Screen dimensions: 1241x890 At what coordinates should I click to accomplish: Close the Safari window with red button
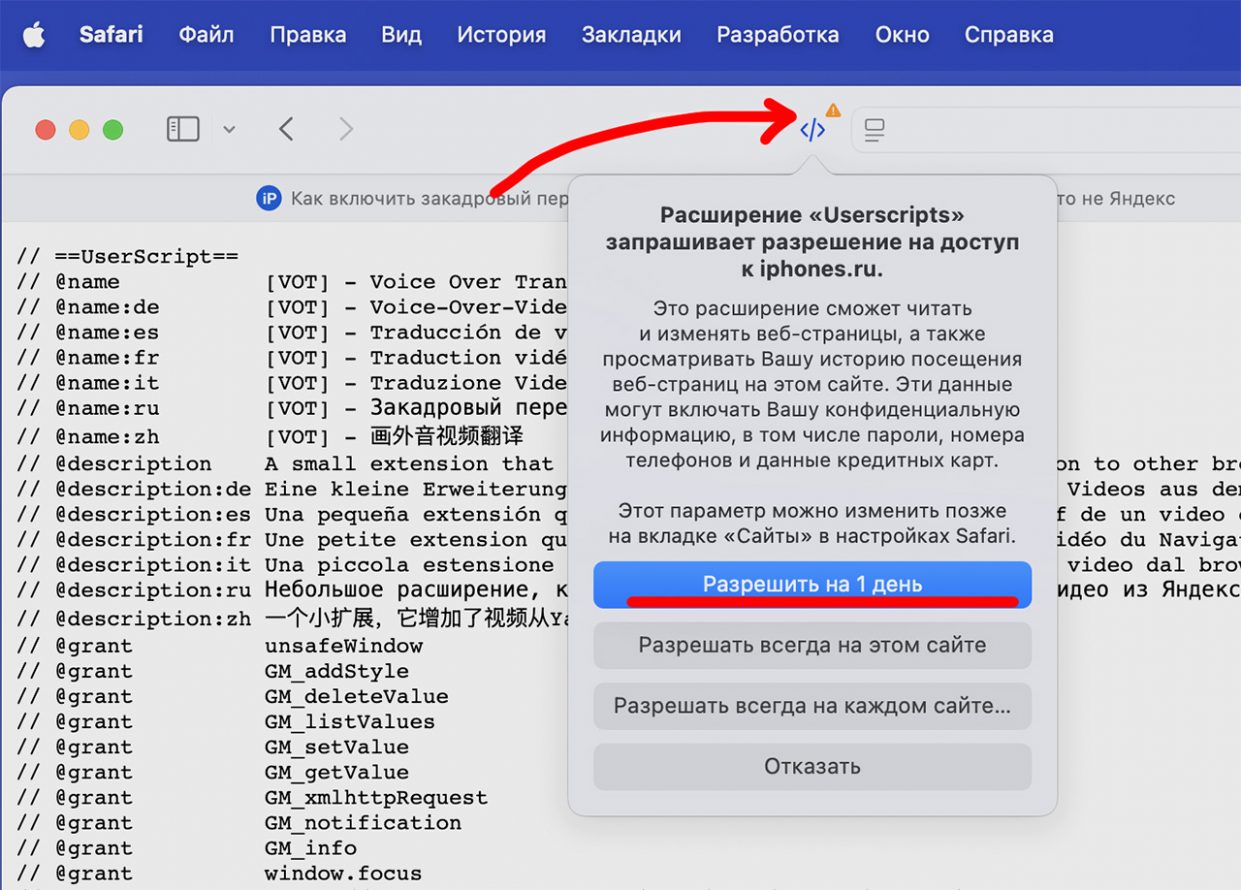[45, 130]
